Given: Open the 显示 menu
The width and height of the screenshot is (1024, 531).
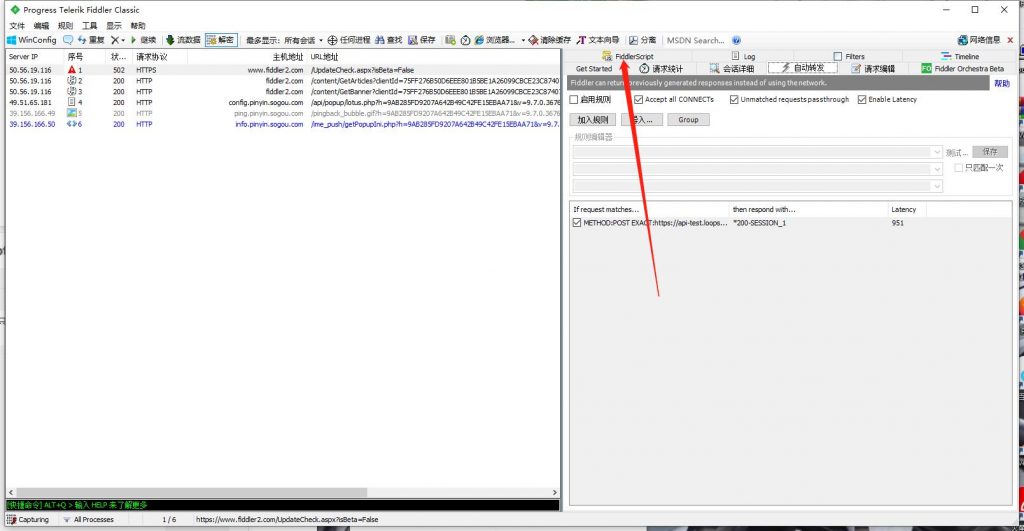Looking at the screenshot, I should [114, 25].
